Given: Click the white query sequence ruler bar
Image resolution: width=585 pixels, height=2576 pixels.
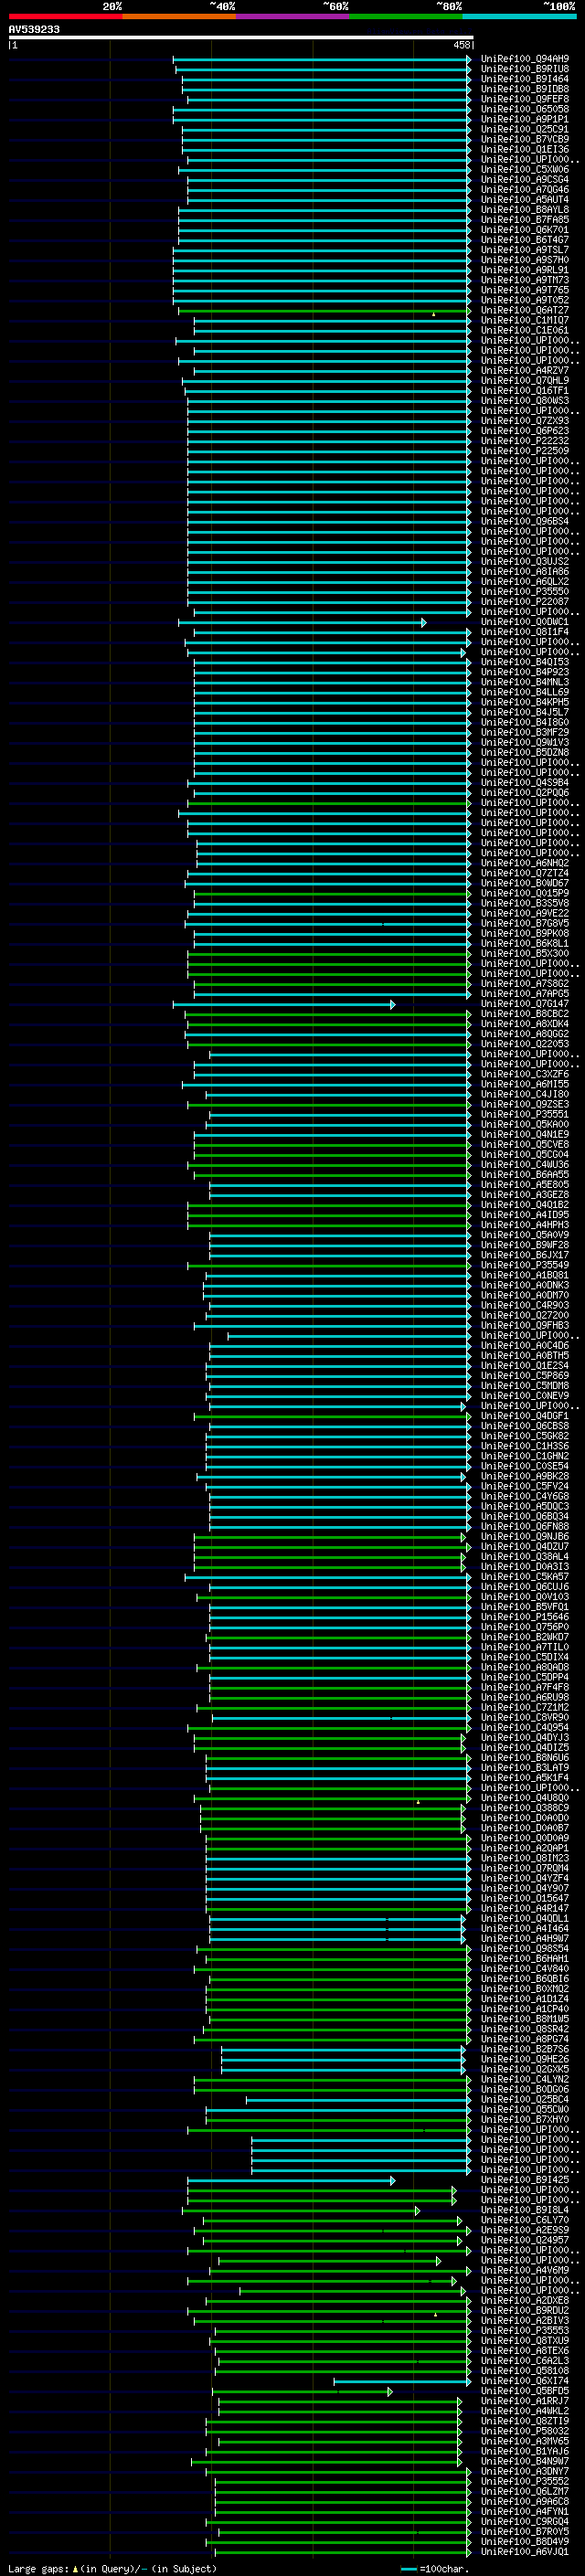Looking at the screenshot, I should pos(241,38).
